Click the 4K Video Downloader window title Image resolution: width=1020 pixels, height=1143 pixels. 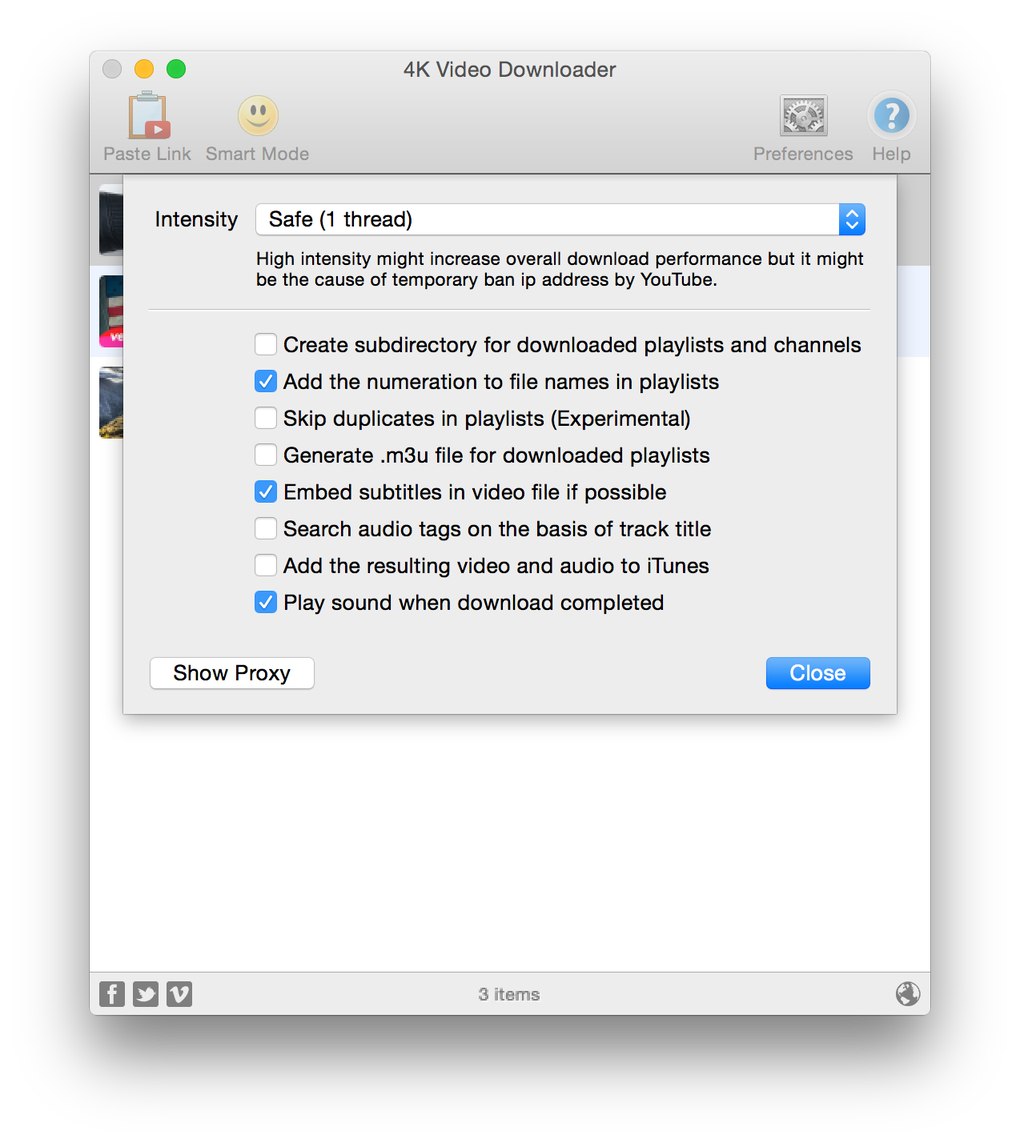pyautogui.click(x=510, y=69)
